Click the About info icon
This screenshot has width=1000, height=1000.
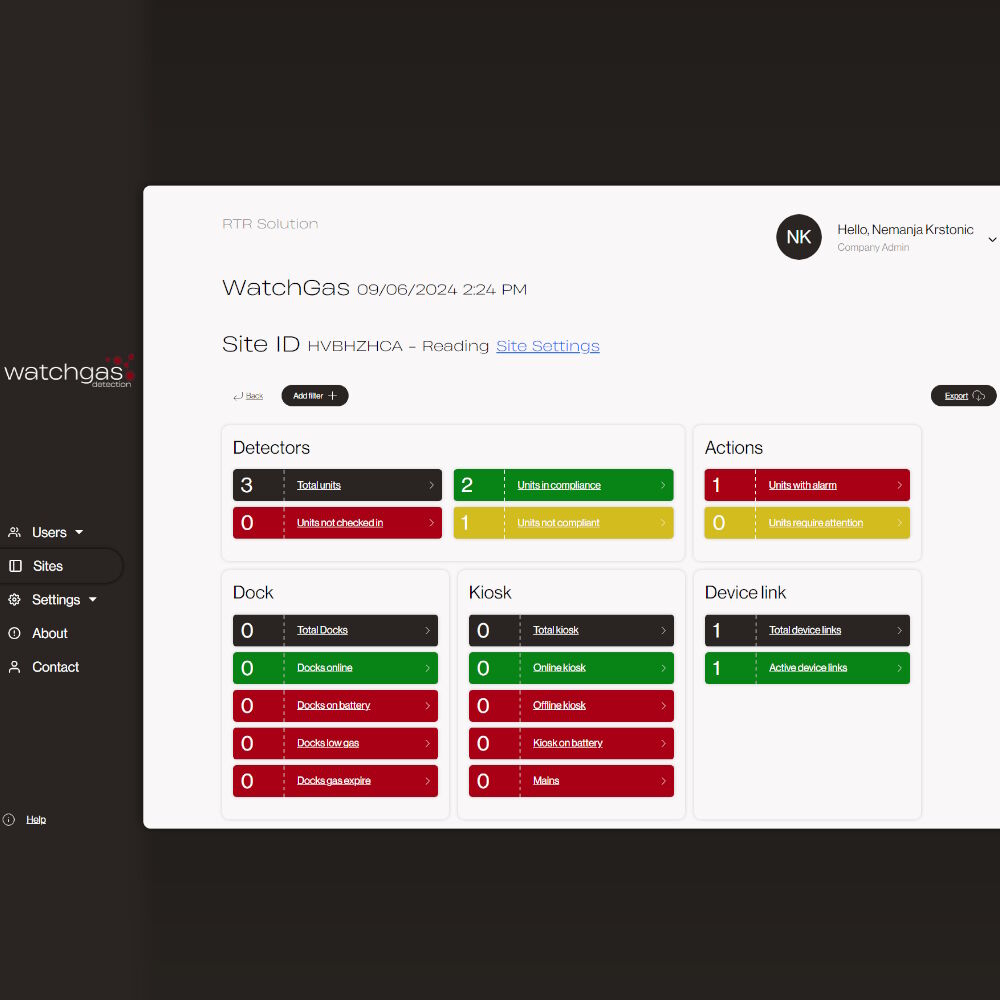pos(14,633)
